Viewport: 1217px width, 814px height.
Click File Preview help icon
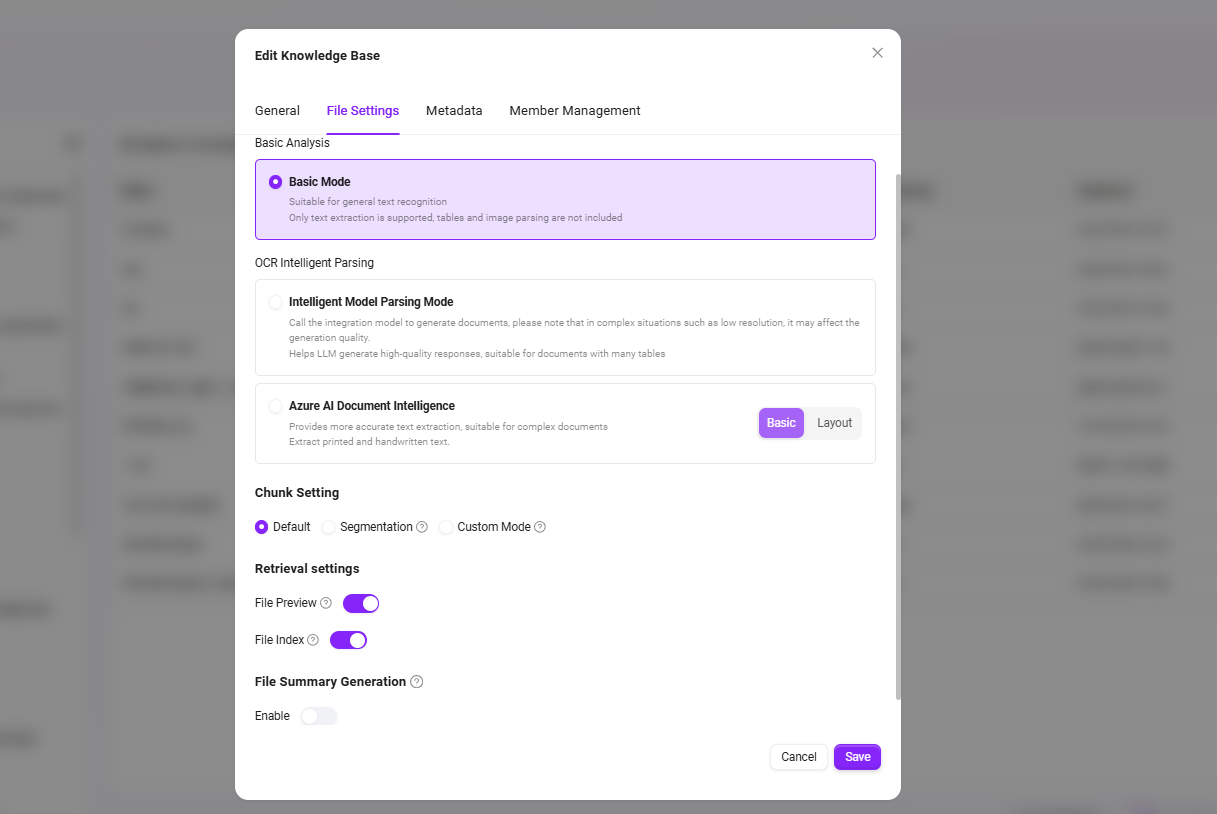coord(326,603)
